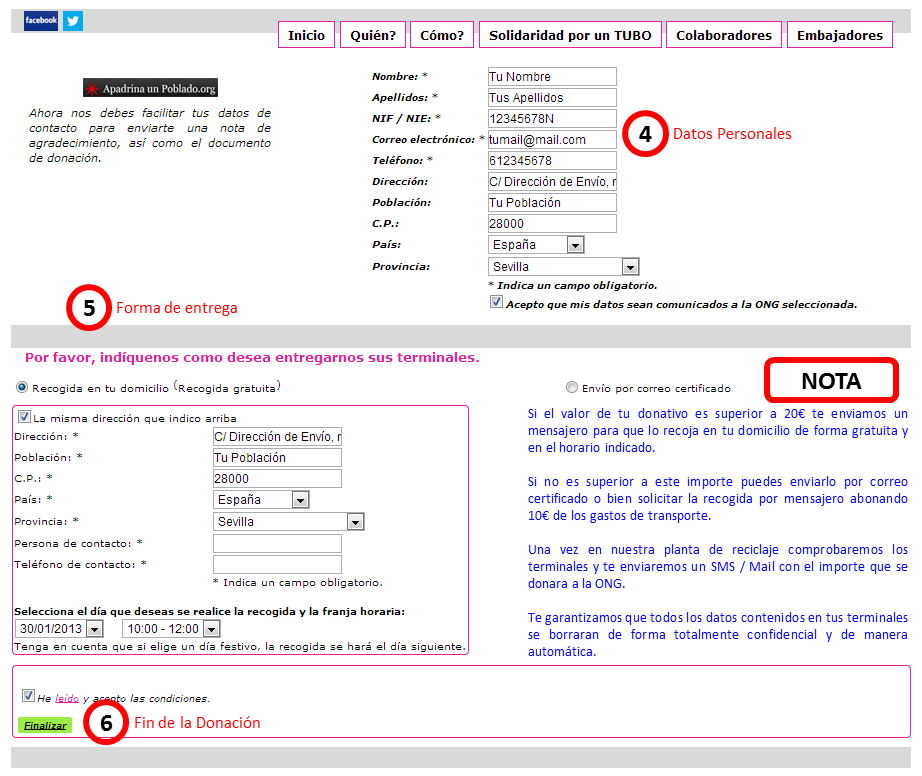Click the Apadrina un Poblado.org logo
Screen dimensions: 922x776
(x=150, y=88)
